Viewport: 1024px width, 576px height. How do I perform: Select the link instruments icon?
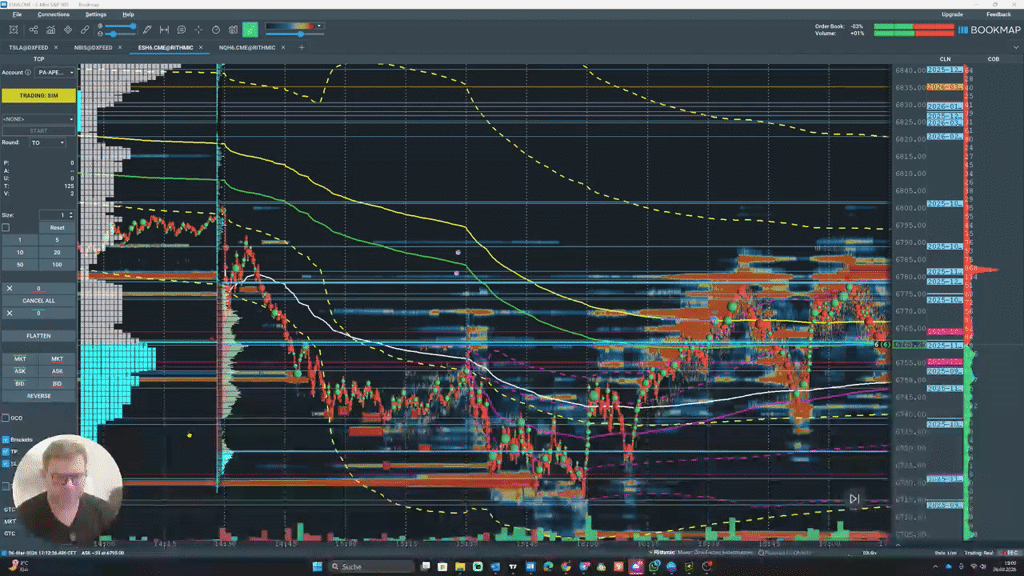coord(84,28)
